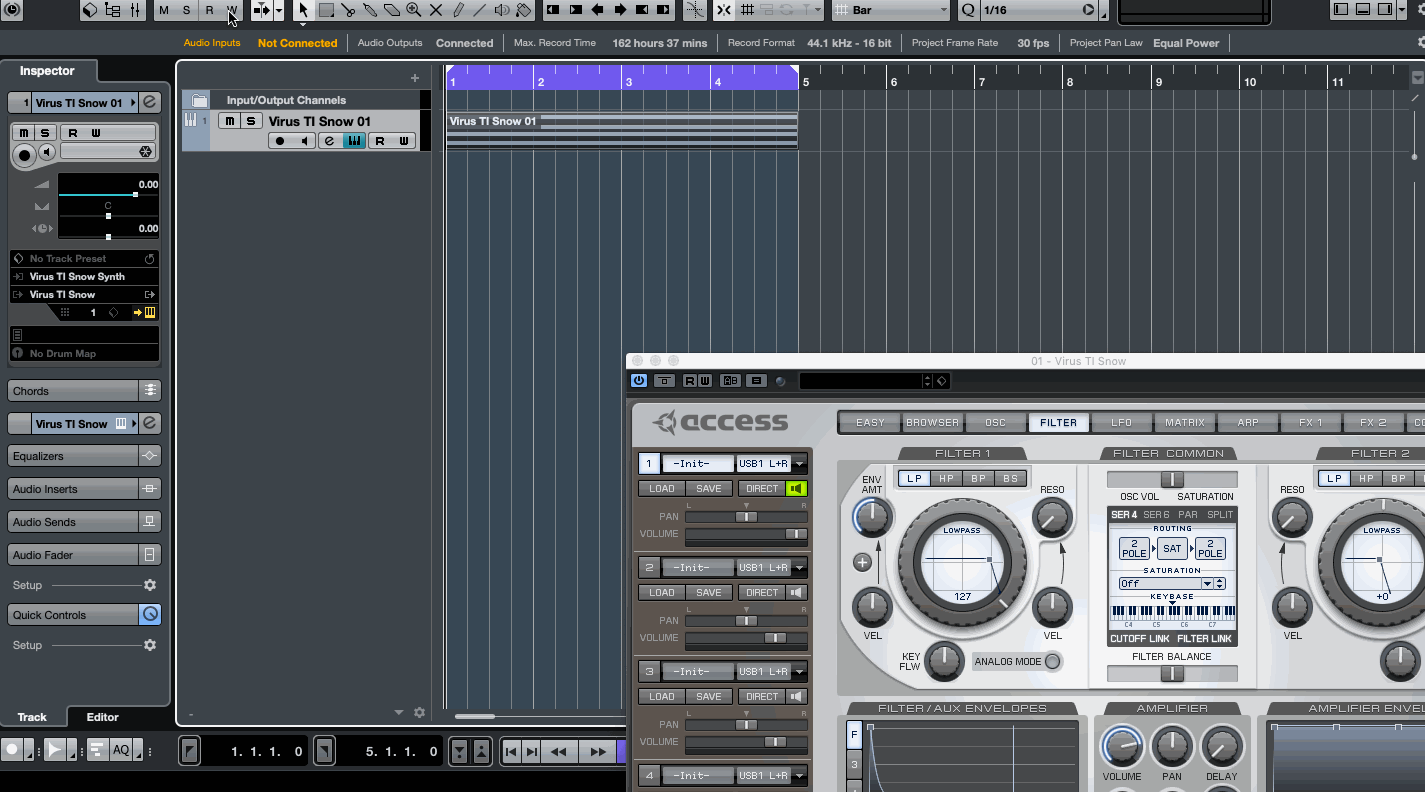This screenshot has height=792, width=1425.
Task: Open the Bar grid type dropdown
Action: pyautogui.click(x=890, y=11)
